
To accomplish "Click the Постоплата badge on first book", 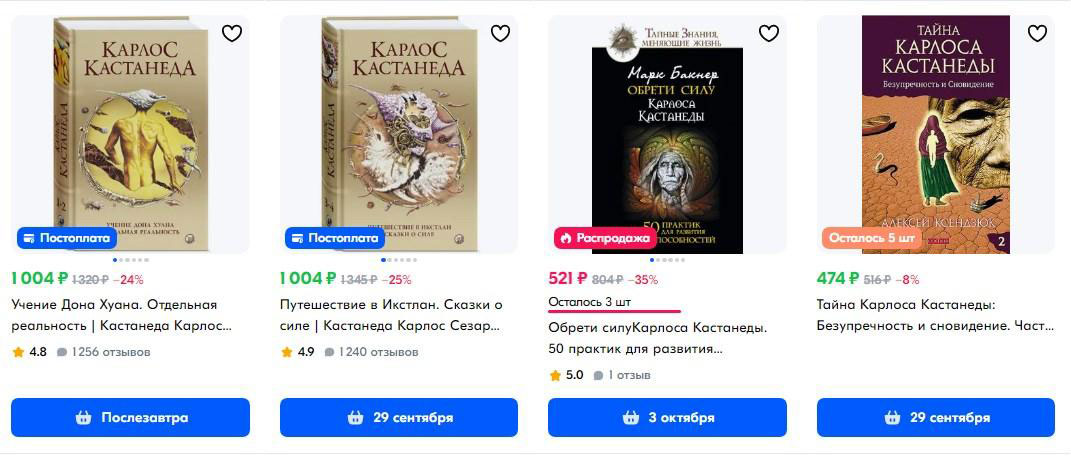I will (66, 238).
